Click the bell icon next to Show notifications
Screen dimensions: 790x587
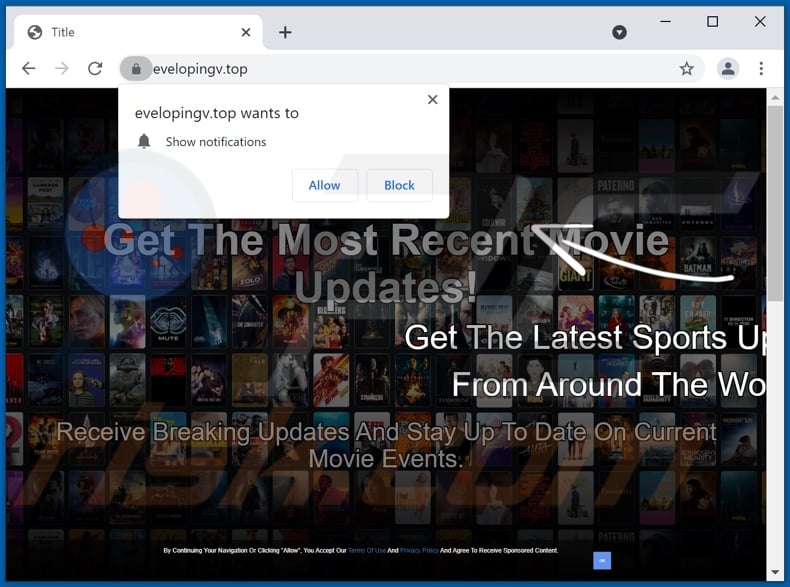click(144, 142)
